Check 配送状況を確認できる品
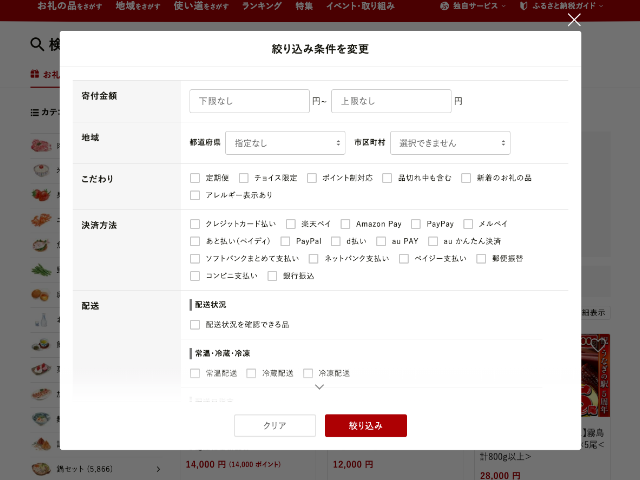This screenshot has width=640, height=480. click(x=195, y=324)
